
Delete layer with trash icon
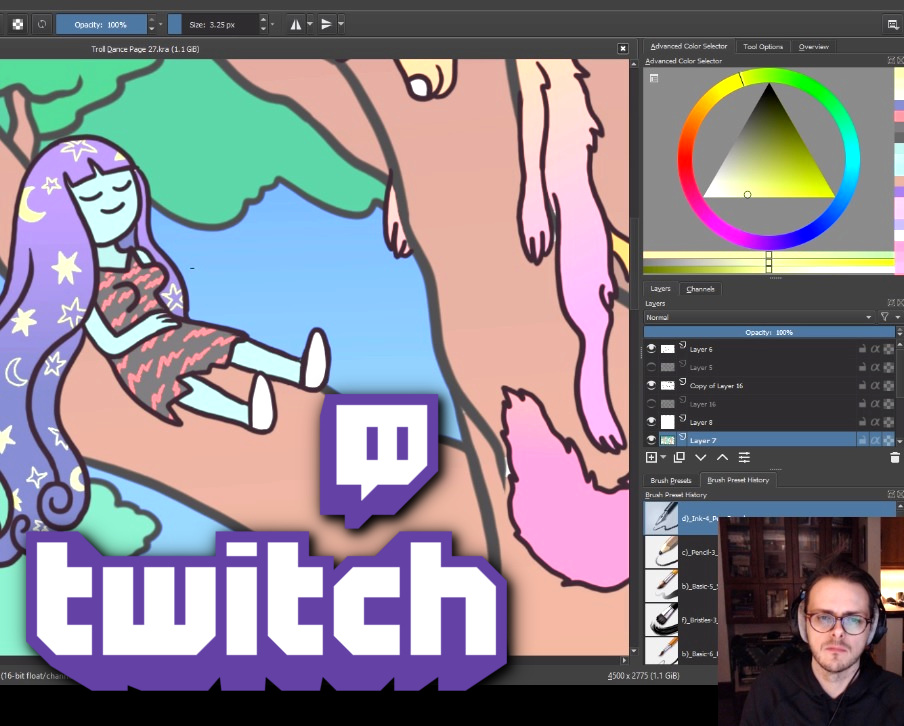(x=895, y=457)
